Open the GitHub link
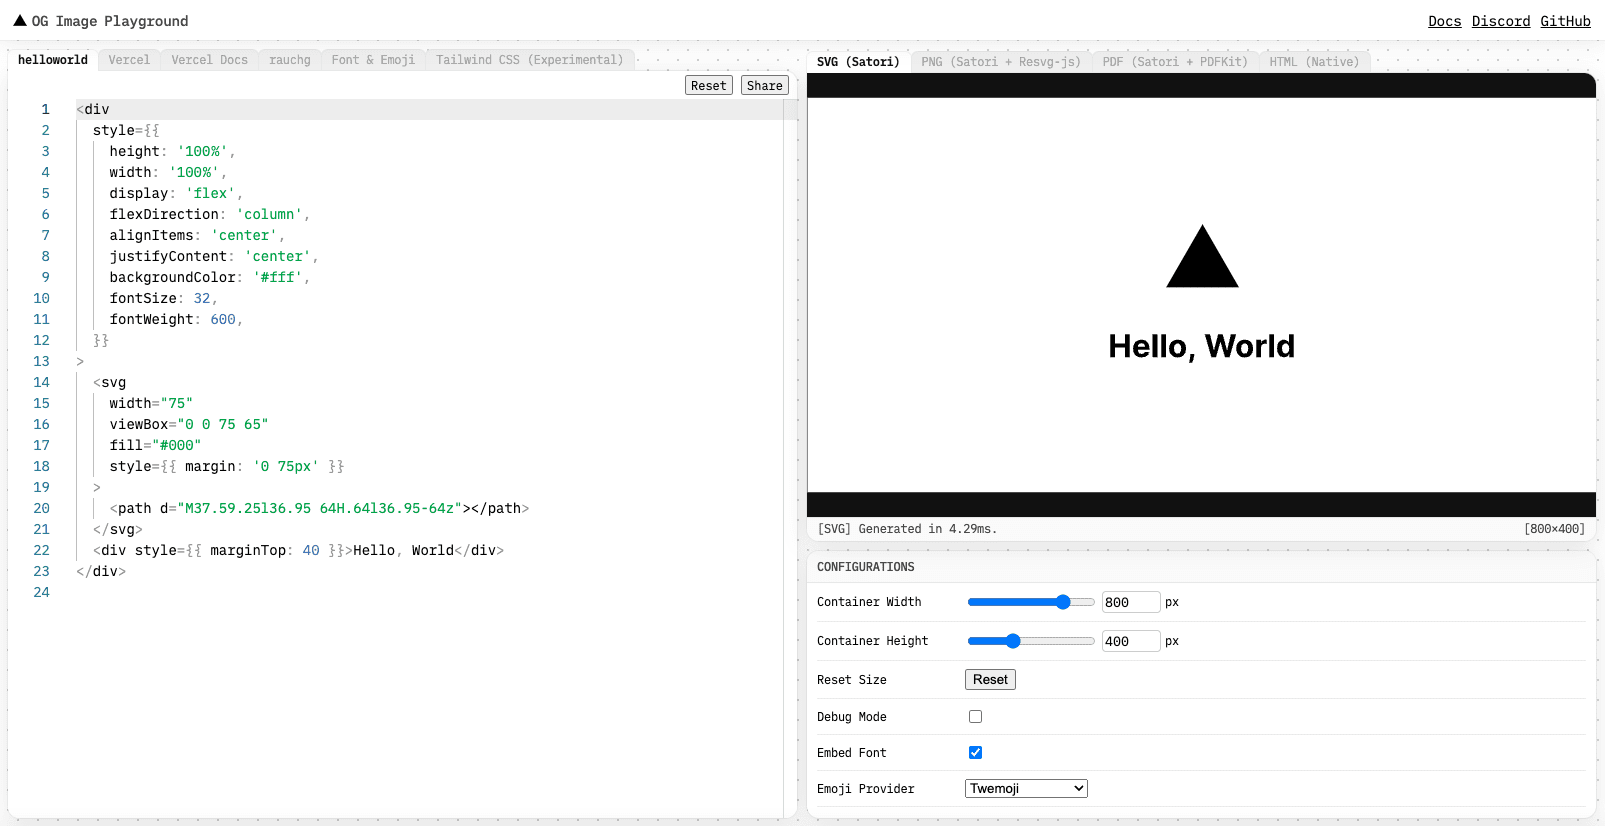1605x826 pixels. 1565,21
